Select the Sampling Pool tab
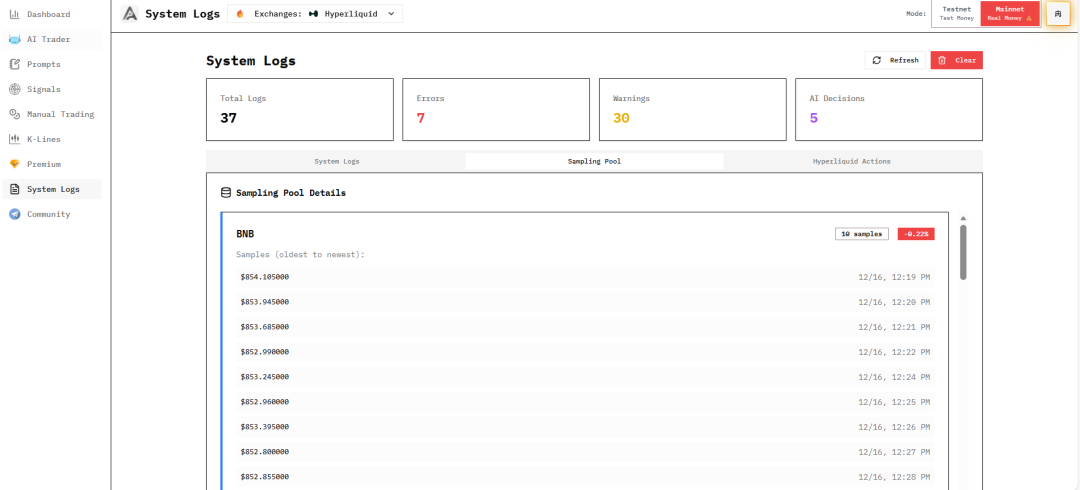Screen dimensions: 1080x490 (x=594, y=161)
